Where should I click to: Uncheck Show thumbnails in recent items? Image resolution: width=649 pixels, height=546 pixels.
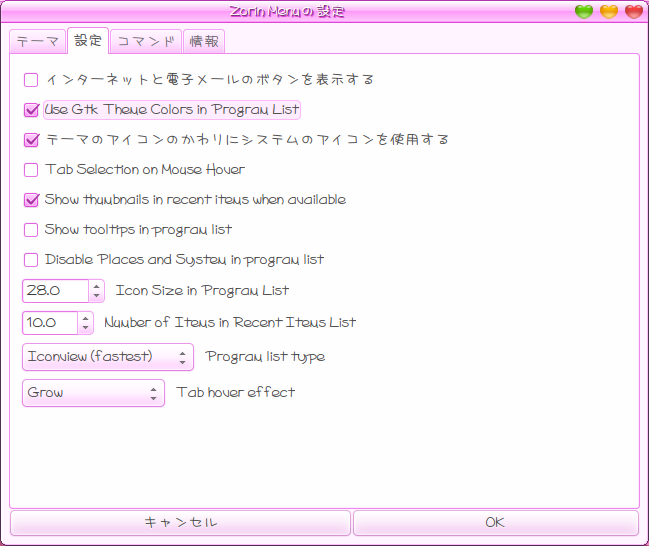(x=31, y=200)
